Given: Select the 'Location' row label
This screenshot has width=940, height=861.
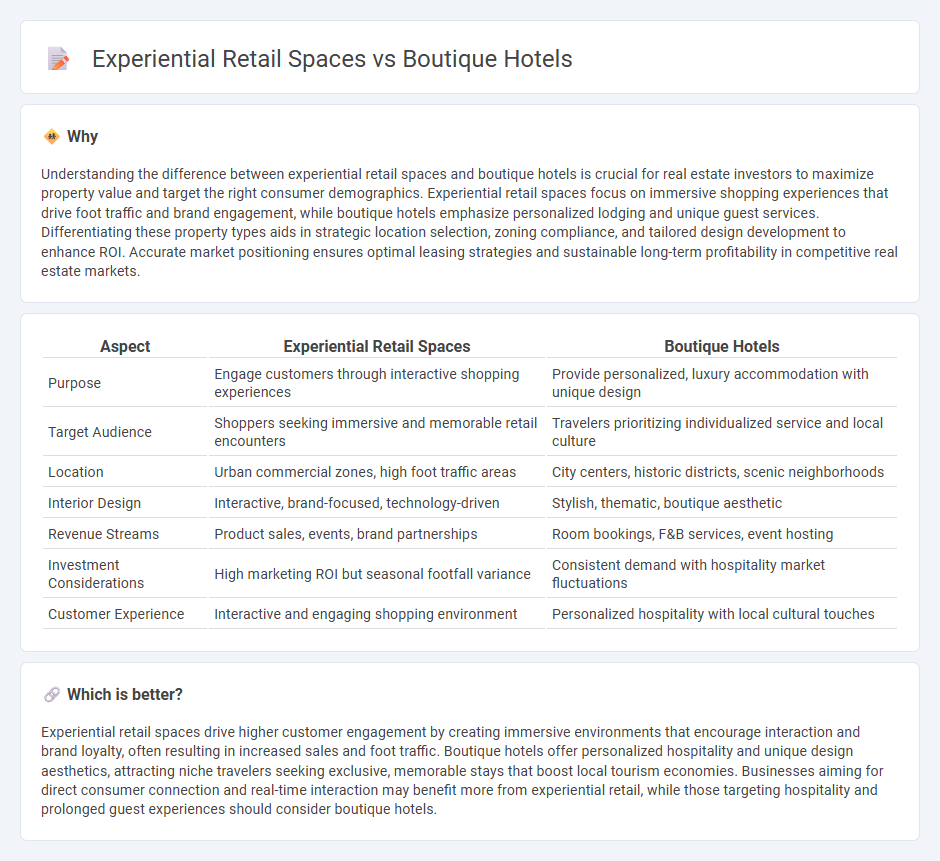Looking at the screenshot, I should 76,472.
